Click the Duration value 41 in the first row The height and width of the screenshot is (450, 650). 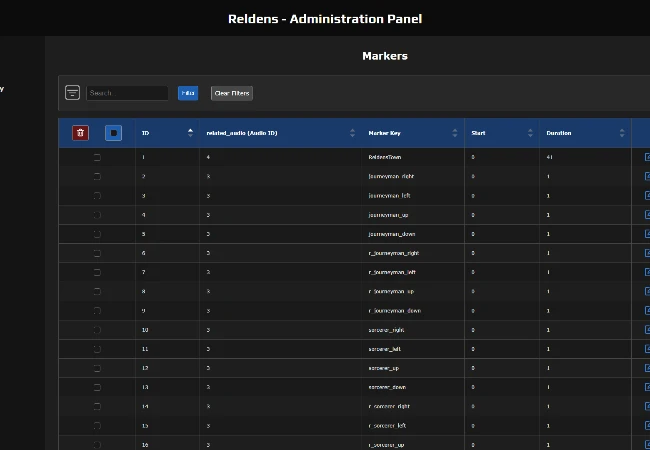click(x=549, y=157)
